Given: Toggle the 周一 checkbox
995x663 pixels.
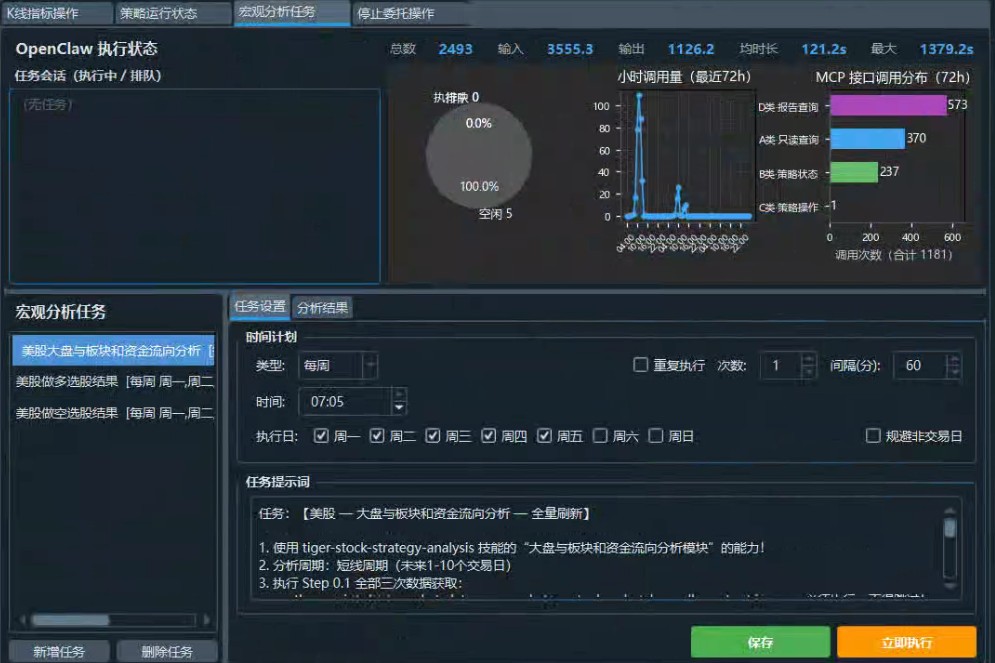Looking at the screenshot, I should click(321, 436).
